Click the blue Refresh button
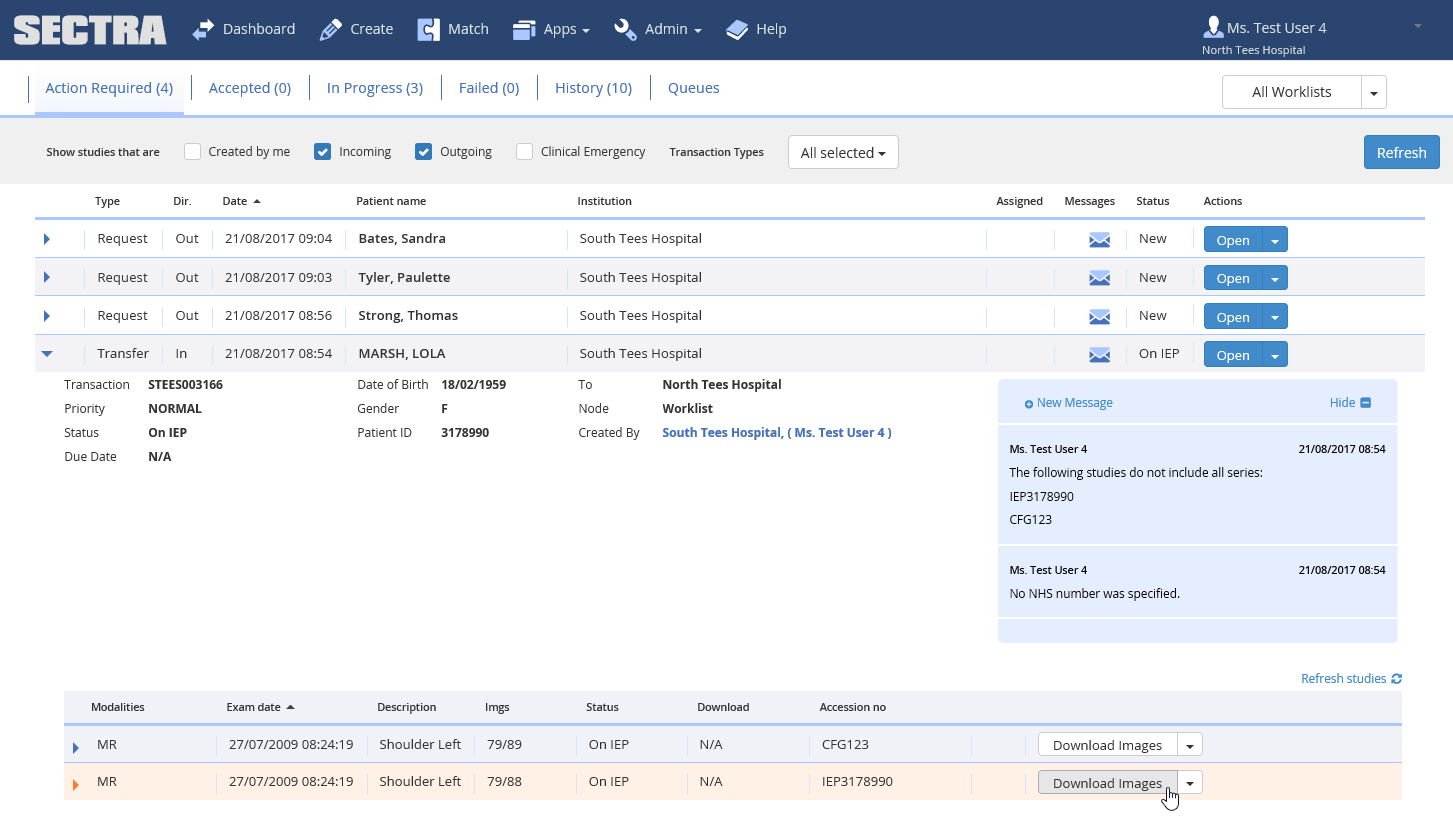 [x=1401, y=152]
